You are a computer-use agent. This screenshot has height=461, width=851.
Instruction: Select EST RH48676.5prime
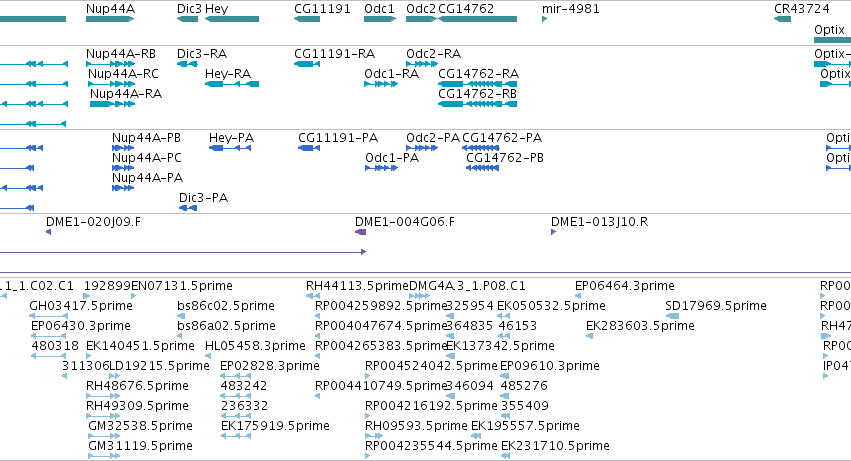[103, 396]
